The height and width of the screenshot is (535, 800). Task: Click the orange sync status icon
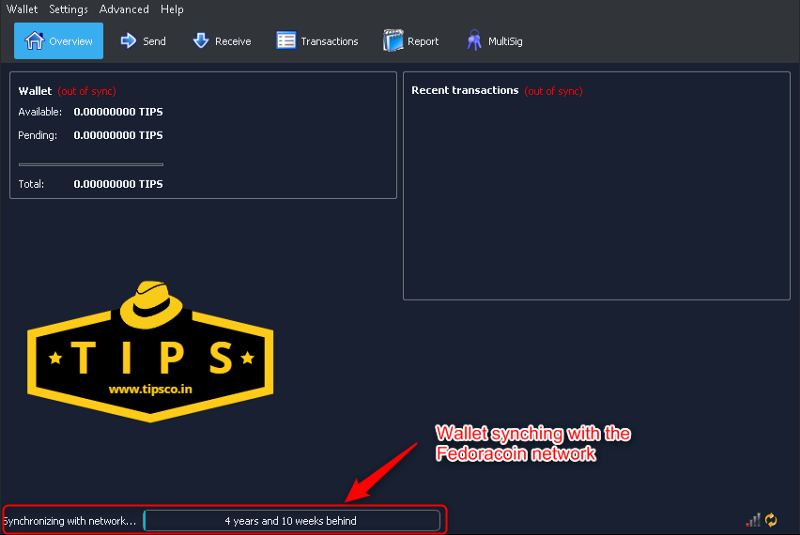771,520
